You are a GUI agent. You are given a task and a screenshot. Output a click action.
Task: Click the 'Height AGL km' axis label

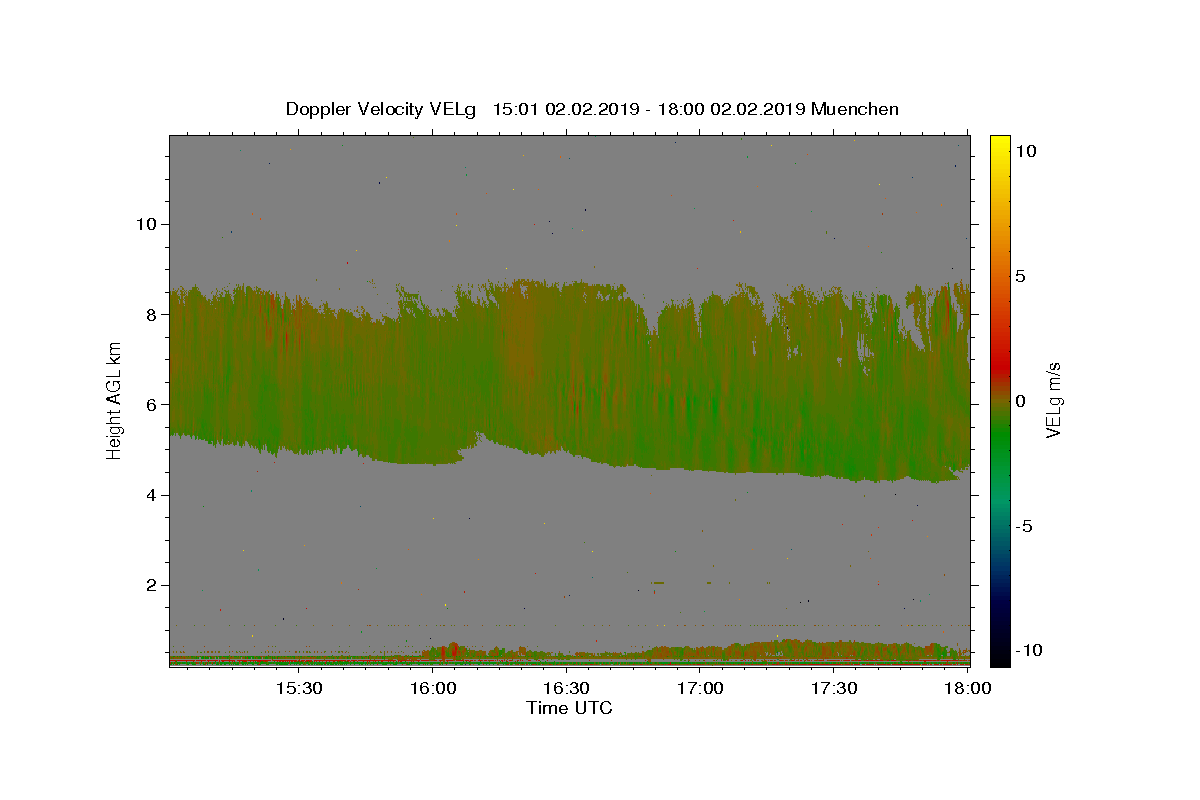[115, 400]
